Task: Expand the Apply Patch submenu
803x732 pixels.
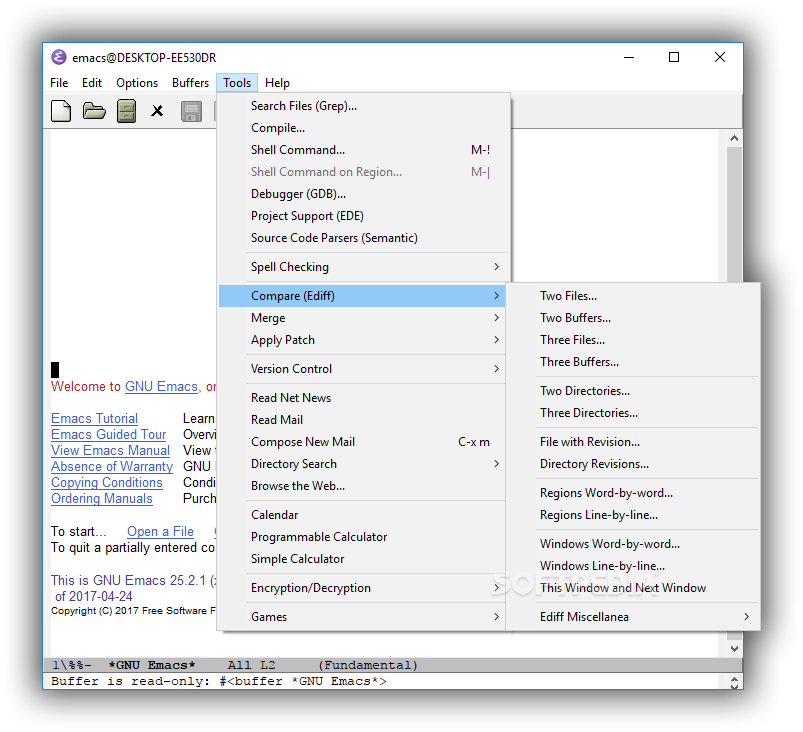Action: (362, 340)
